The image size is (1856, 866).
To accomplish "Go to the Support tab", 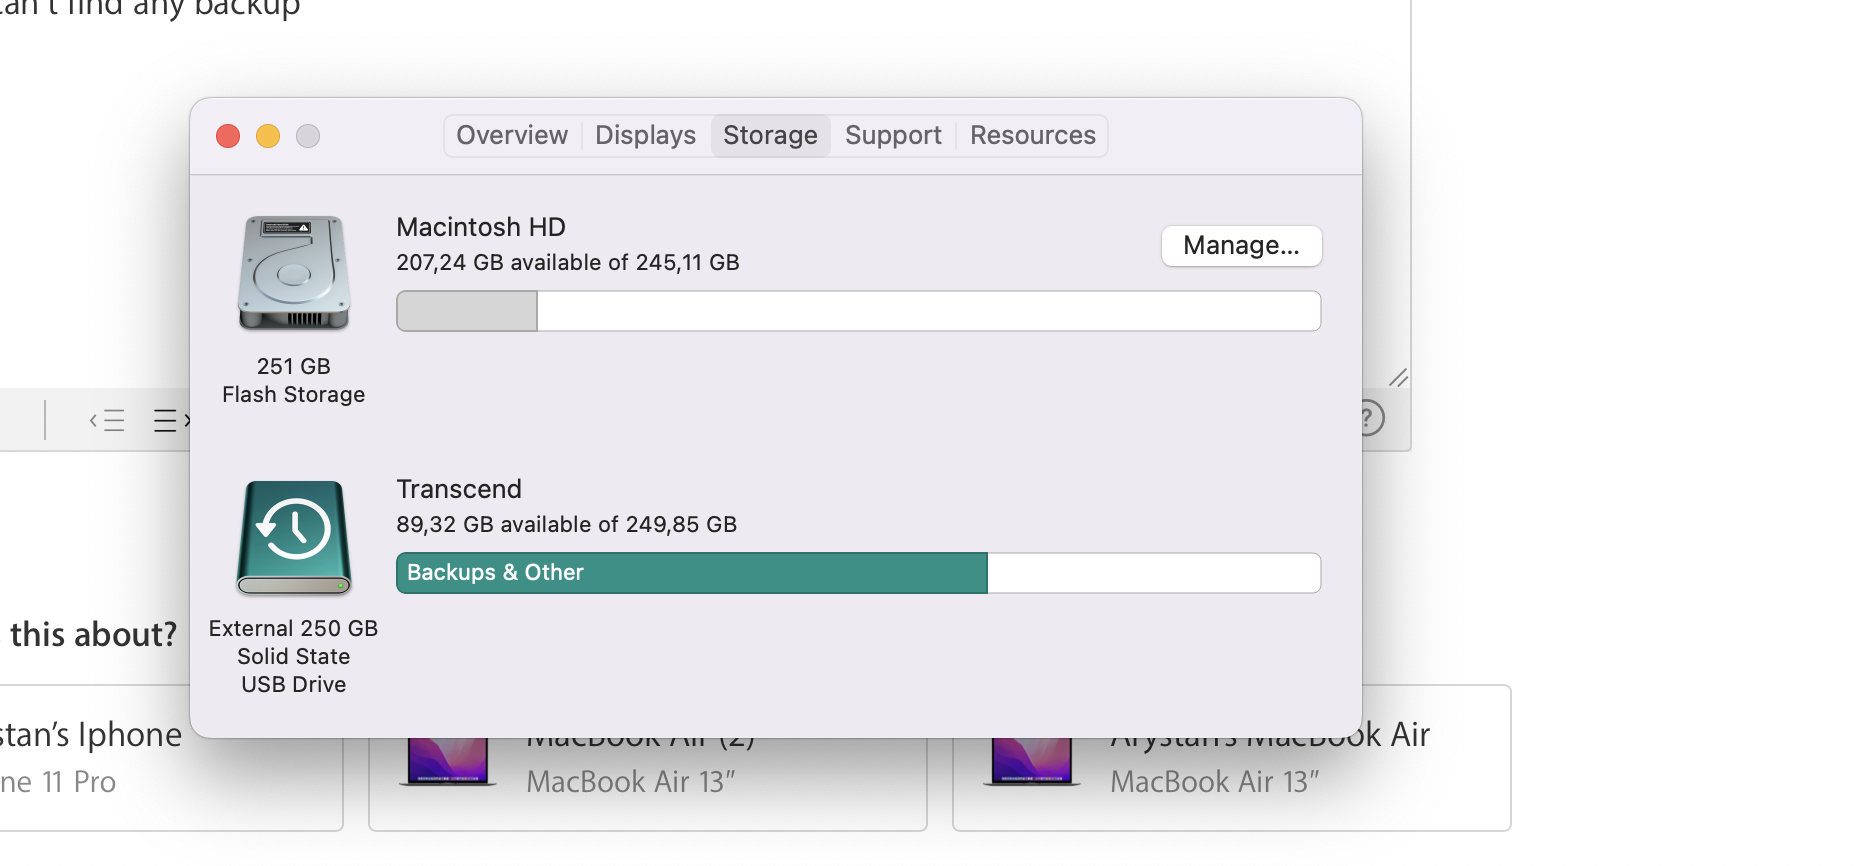I will point(893,136).
